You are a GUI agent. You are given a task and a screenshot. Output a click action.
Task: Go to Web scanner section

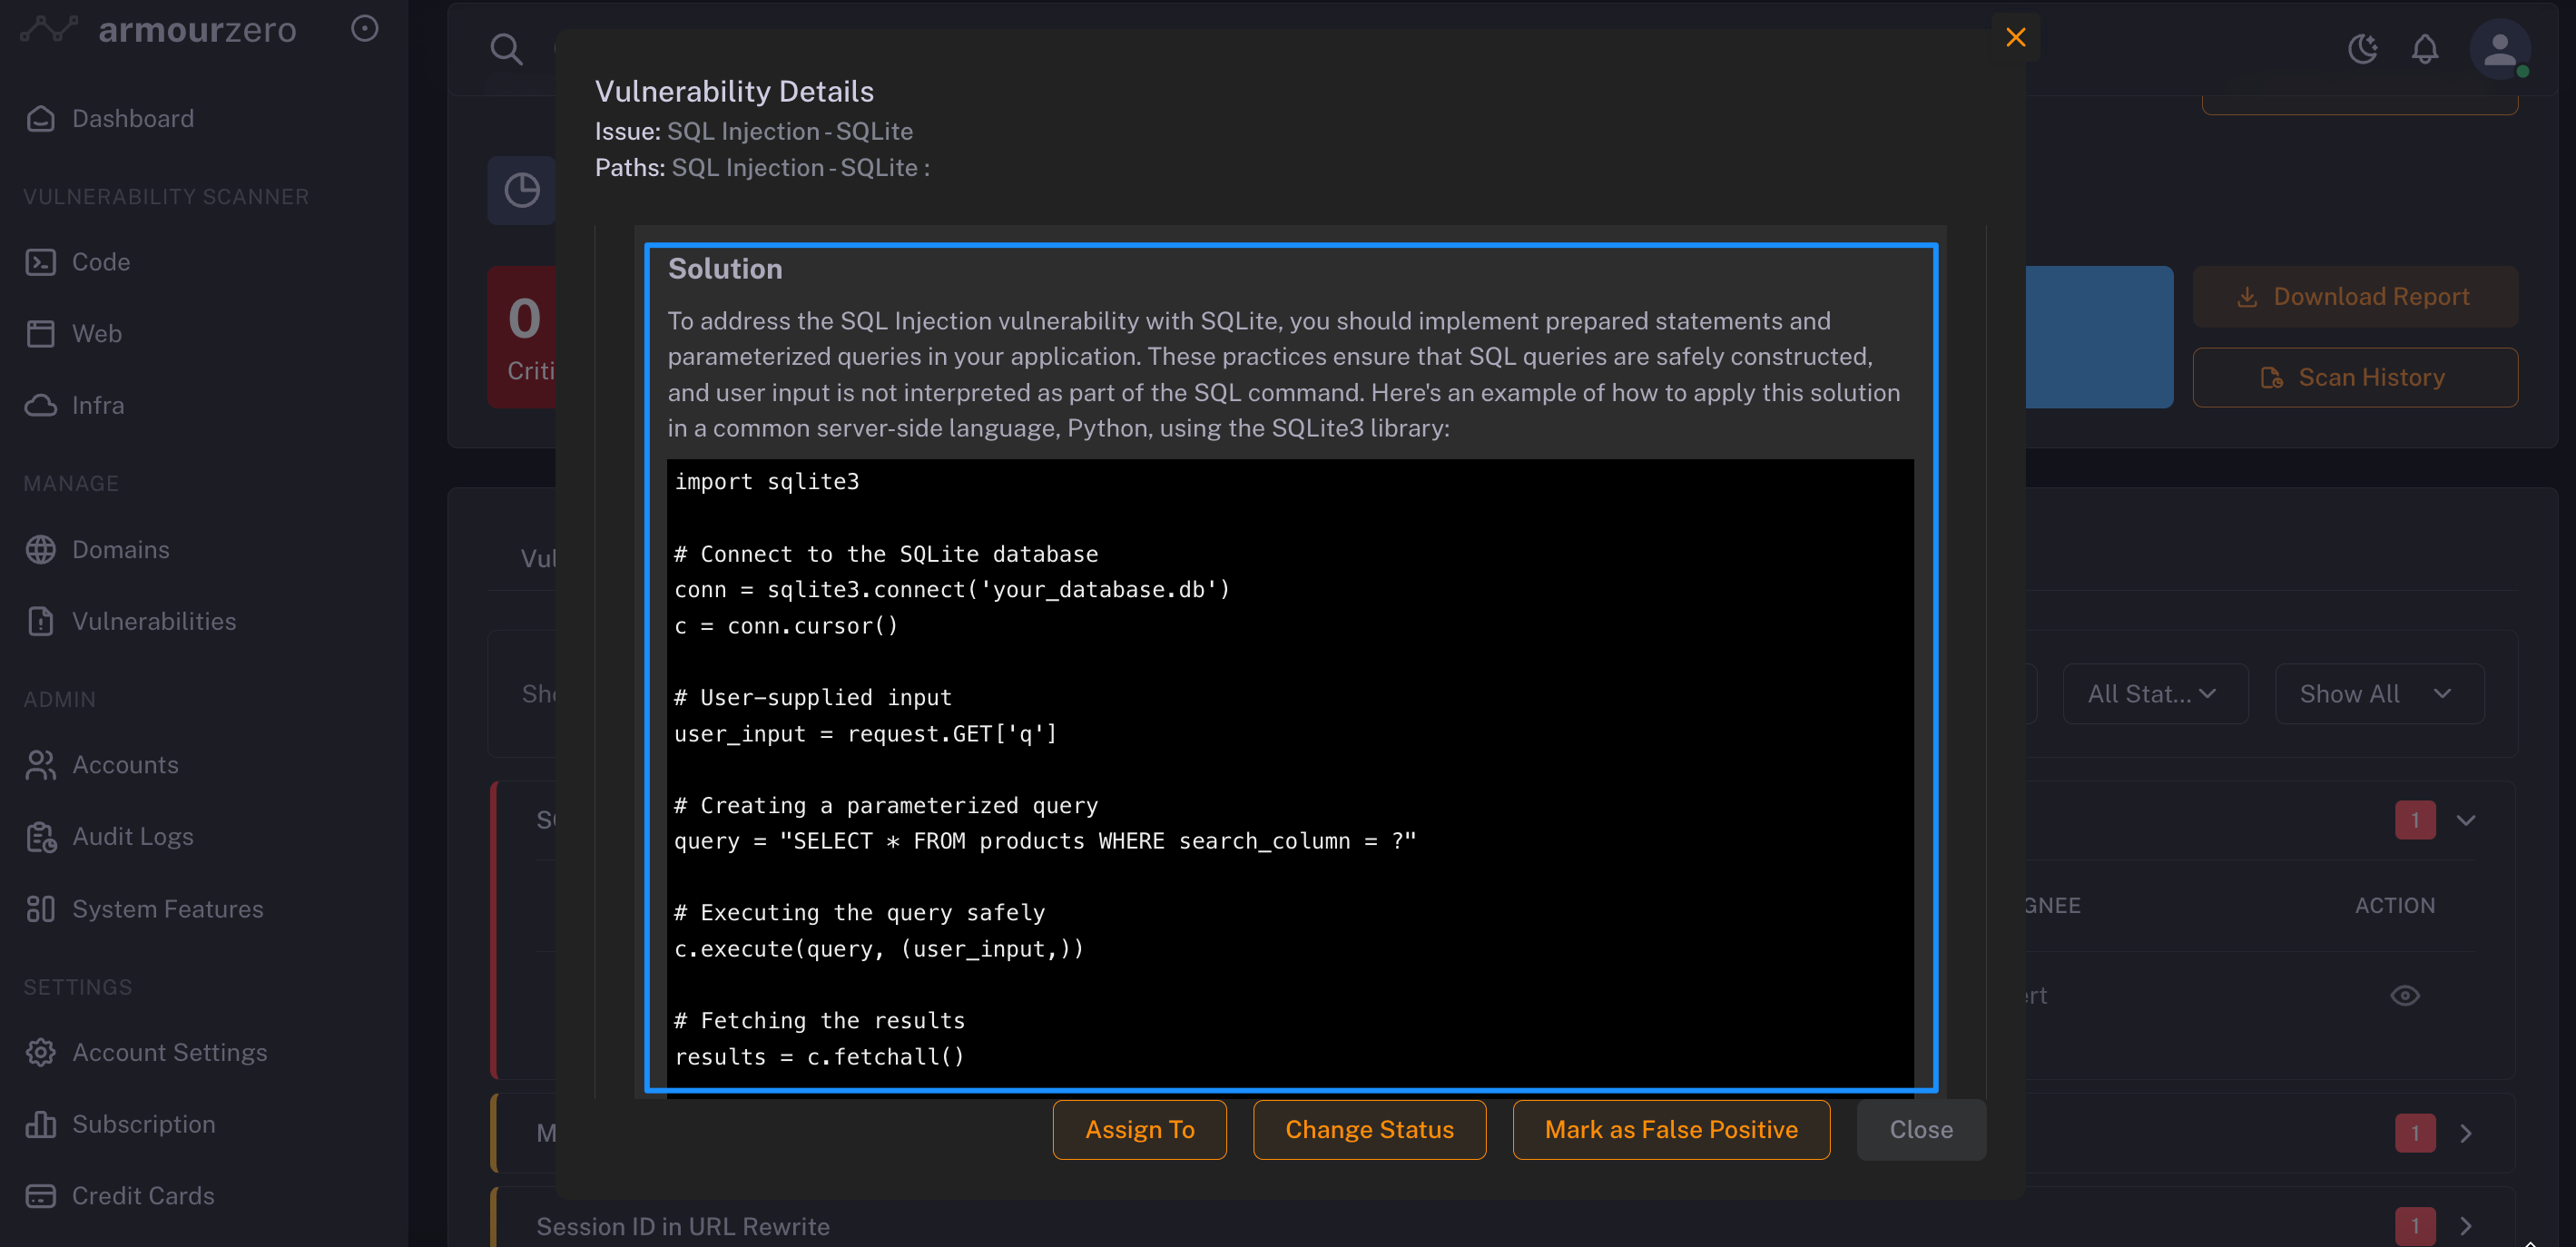pyautogui.click(x=97, y=334)
